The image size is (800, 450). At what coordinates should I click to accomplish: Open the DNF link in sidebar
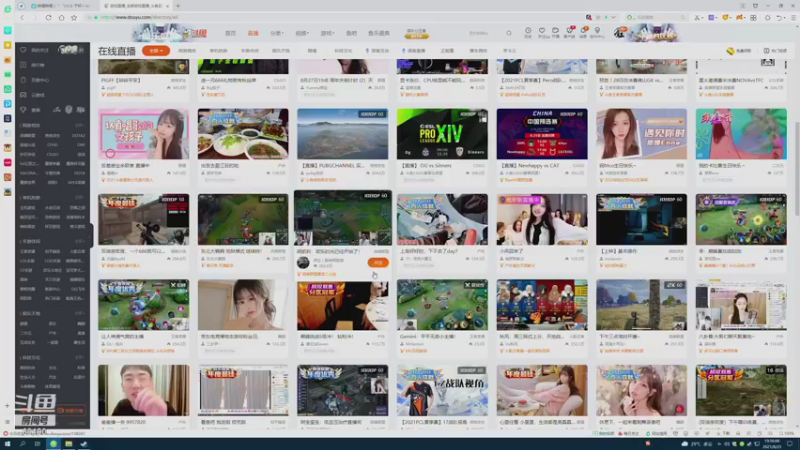coord(81,145)
